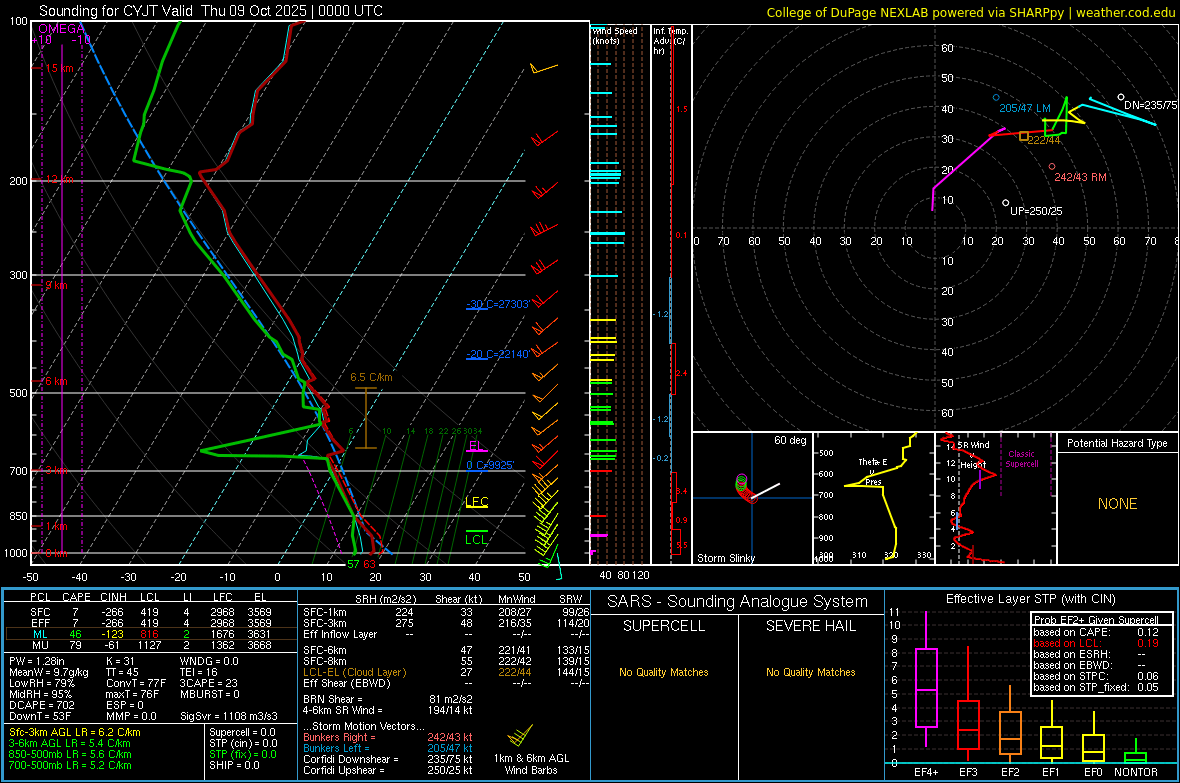Click the magenta EL marker on skew-T
This screenshot has height=783, width=1180.
pos(476,446)
